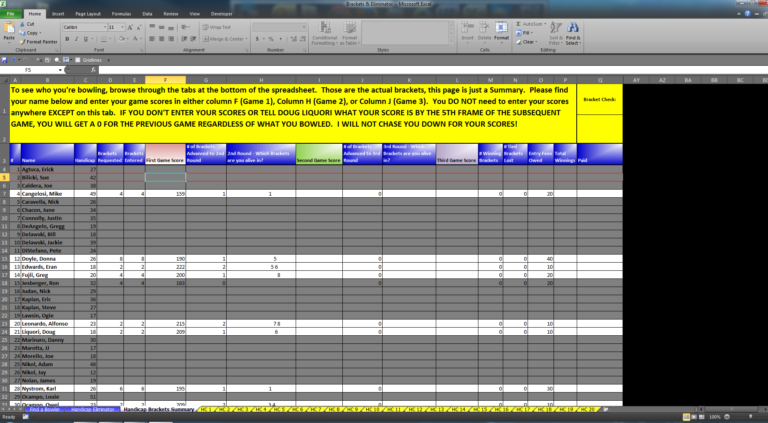The image size is (768, 423).
Task: Open the File tab
Action: click(x=10, y=14)
